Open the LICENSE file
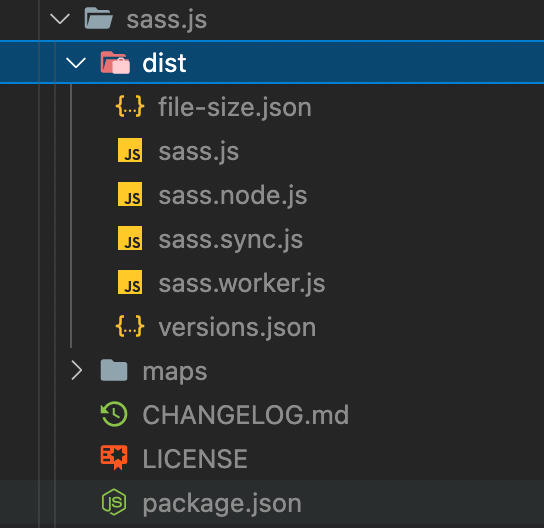The height and width of the screenshot is (528, 544). [195, 459]
